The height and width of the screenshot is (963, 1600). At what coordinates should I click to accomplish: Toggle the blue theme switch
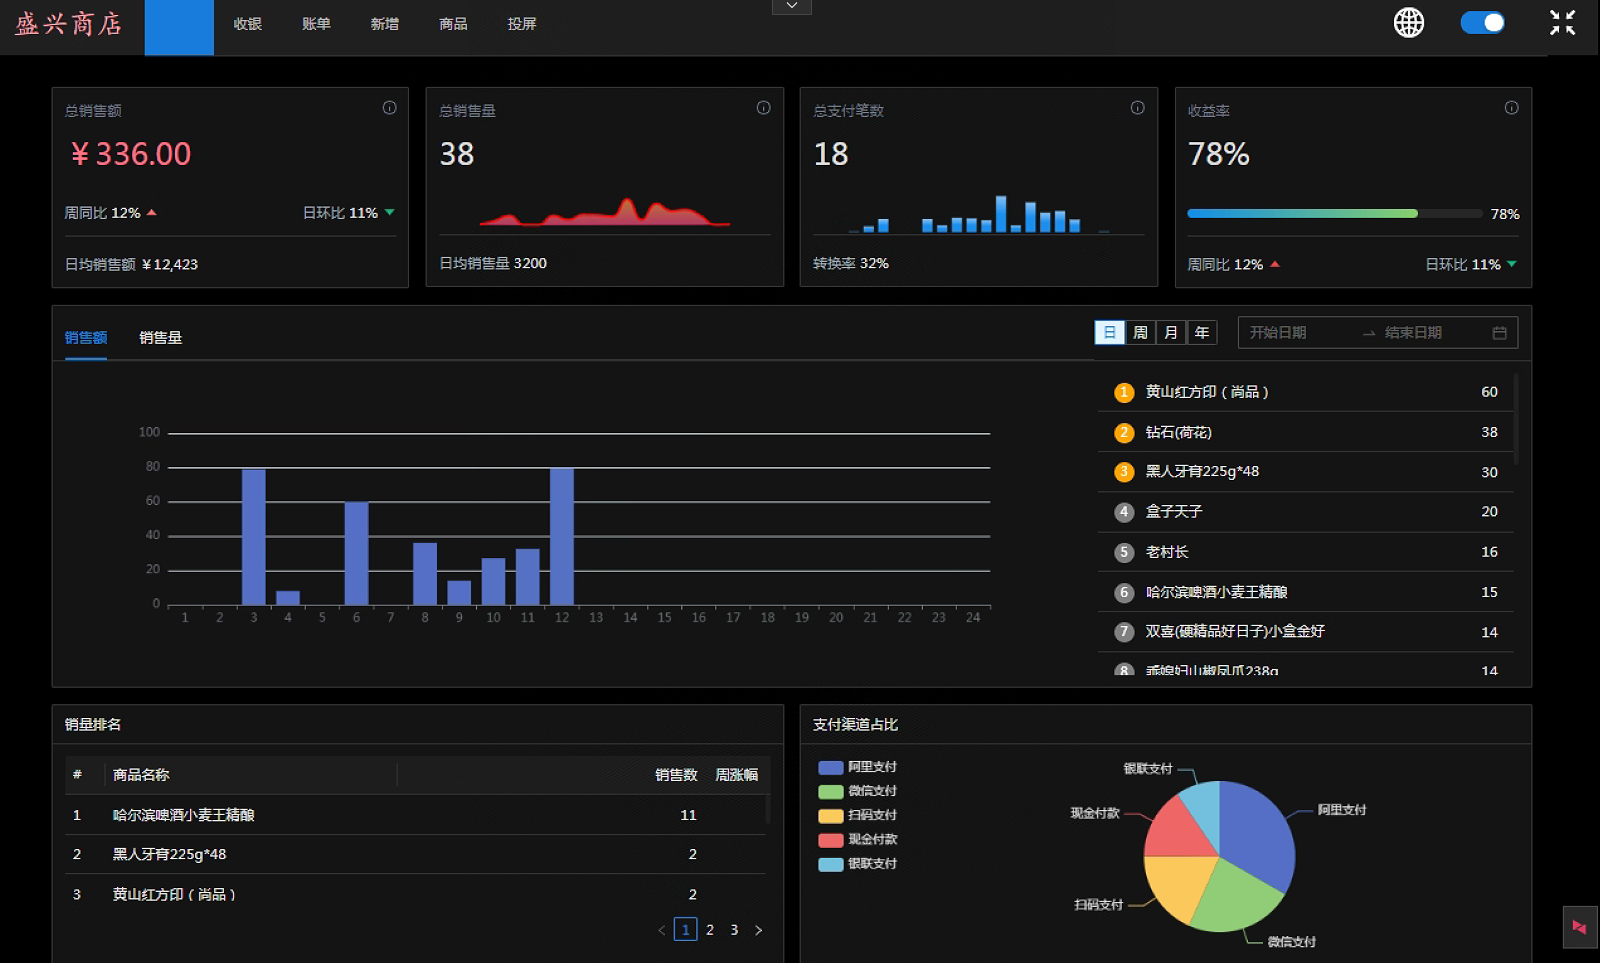[1482, 22]
